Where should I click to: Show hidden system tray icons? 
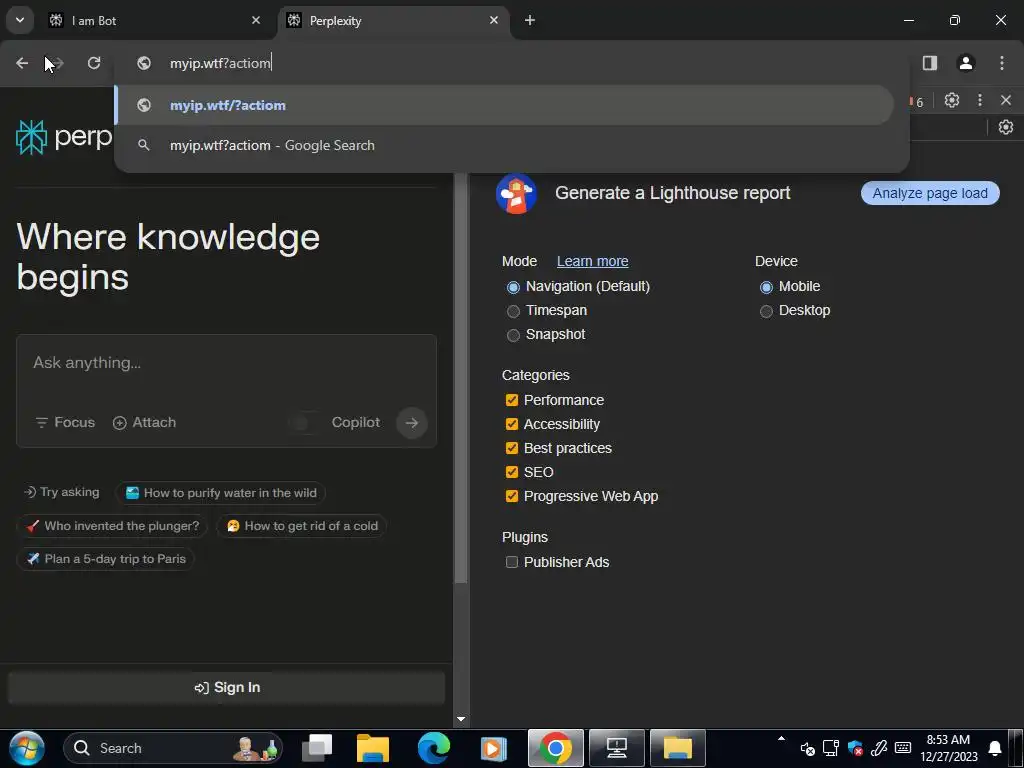pos(781,739)
